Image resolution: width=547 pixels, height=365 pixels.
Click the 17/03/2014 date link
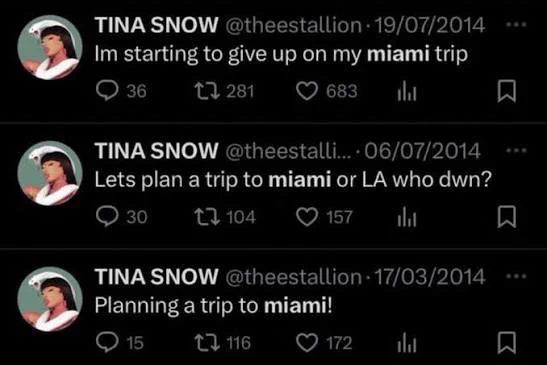[429, 277]
